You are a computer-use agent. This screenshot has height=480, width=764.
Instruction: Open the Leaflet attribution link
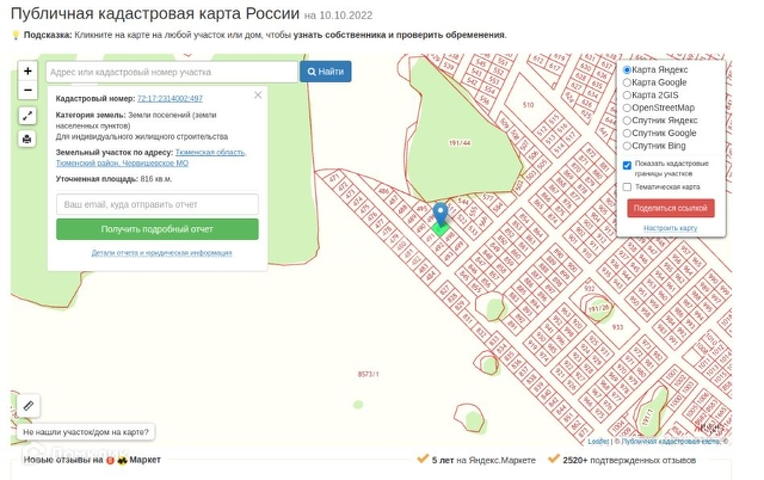pos(598,442)
